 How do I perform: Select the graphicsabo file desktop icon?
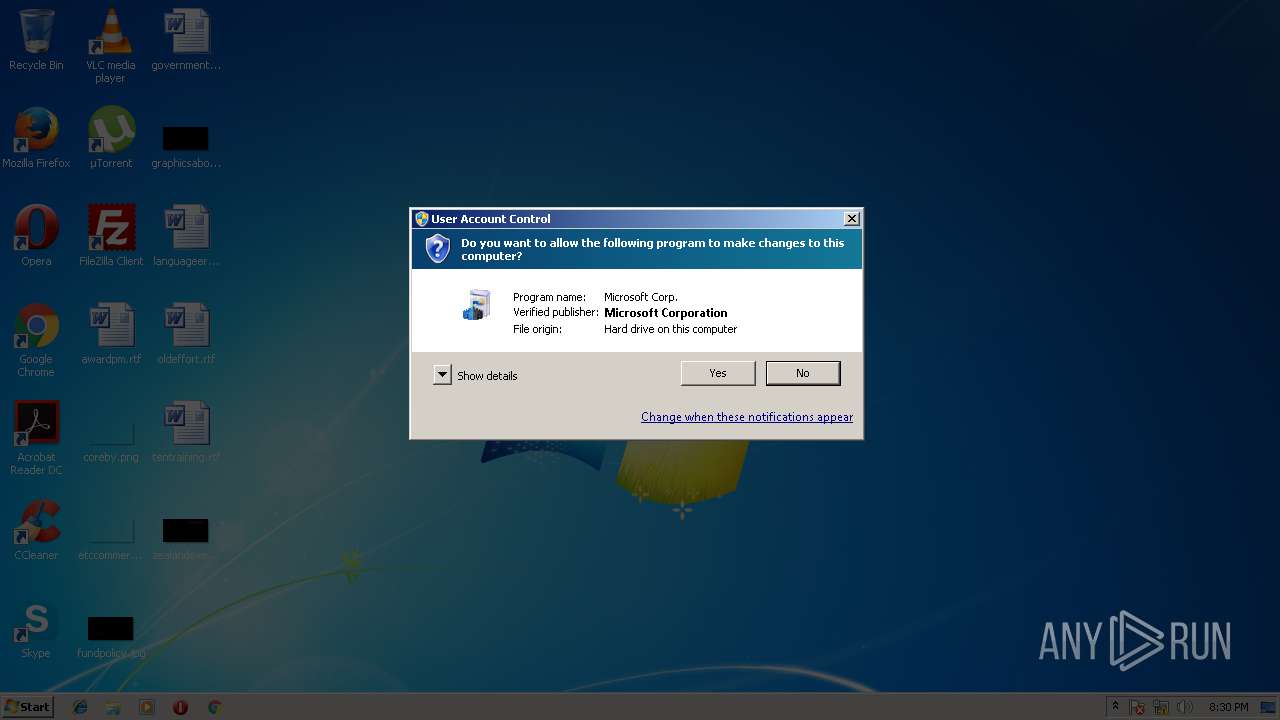pos(186,146)
